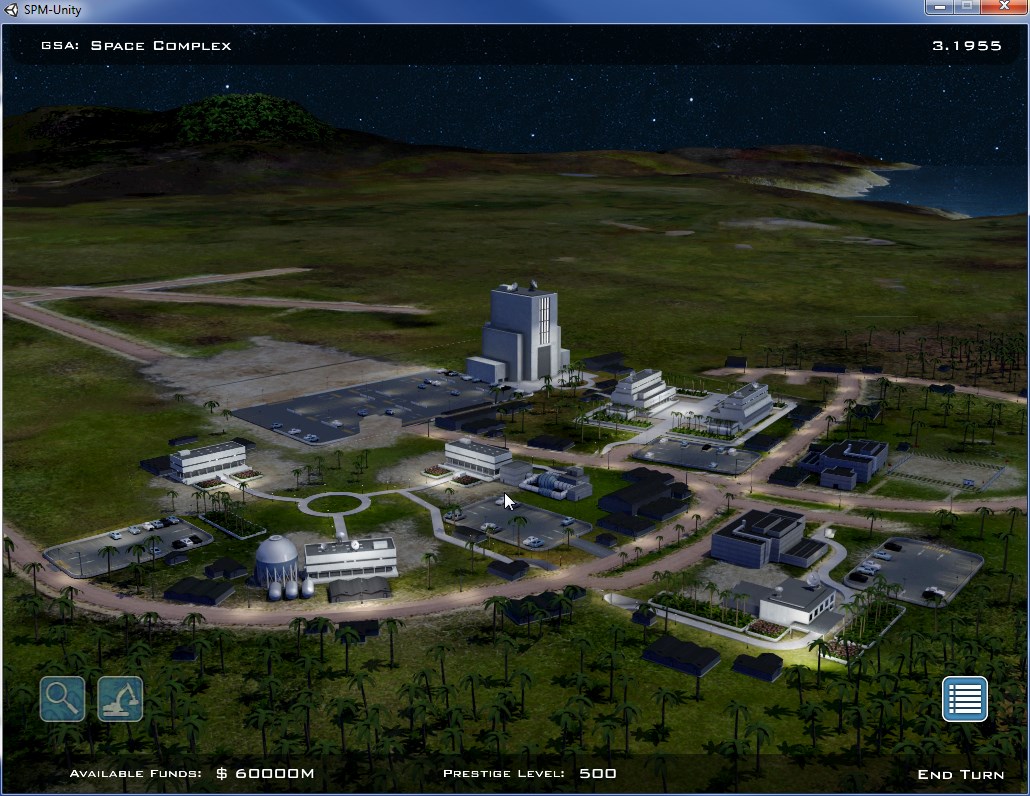Maximize the SPM-Unity window
Viewport: 1030px width, 796px height.
pos(967,8)
